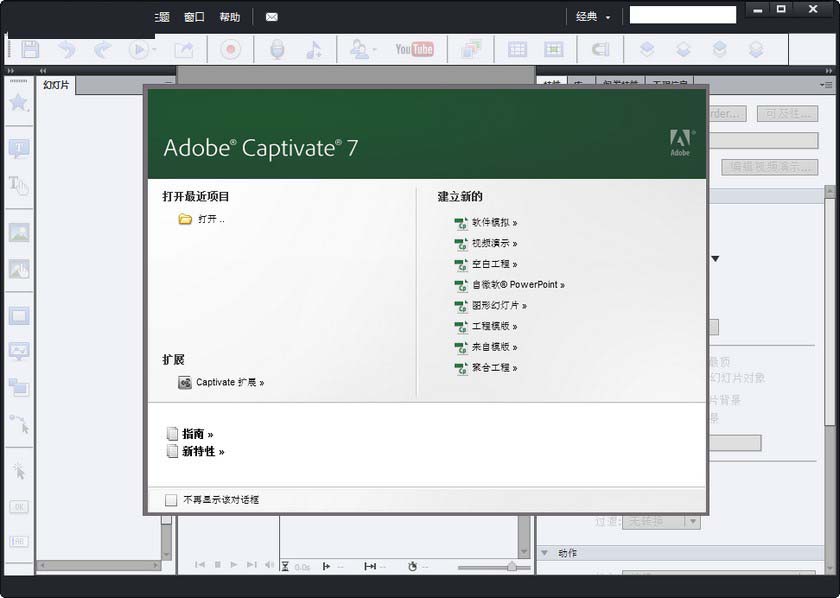Image resolution: width=840 pixels, height=598 pixels.
Task: Open the properties panel dropdown arrow
Action: coord(714,258)
